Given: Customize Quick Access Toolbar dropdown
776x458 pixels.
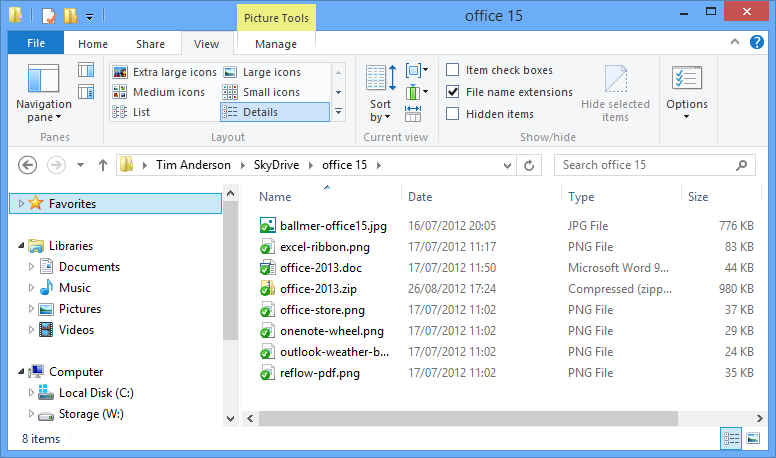Looking at the screenshot, I should tap(90, 16).
